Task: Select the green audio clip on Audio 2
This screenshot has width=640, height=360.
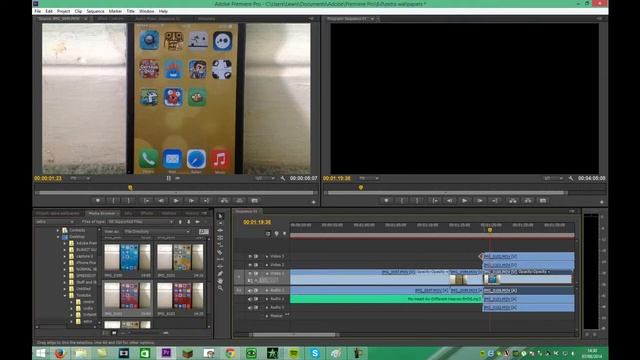Action: click(x=386, y=299)
